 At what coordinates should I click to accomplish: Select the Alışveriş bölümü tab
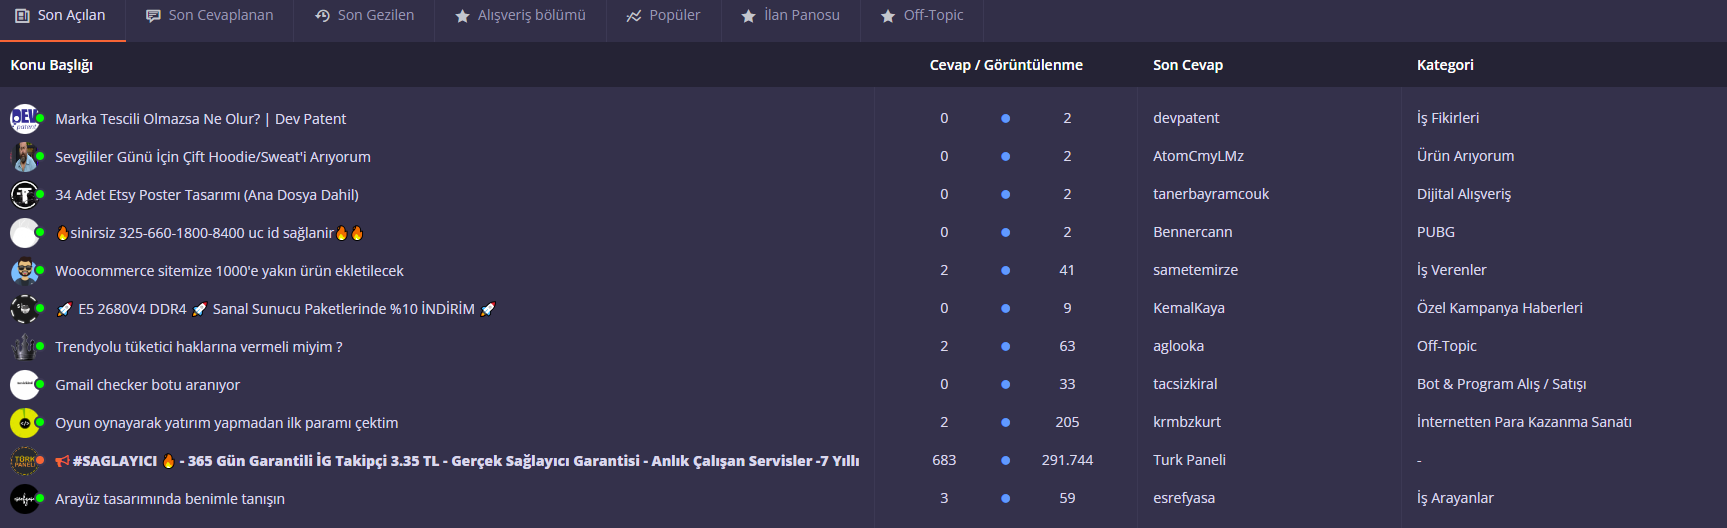pyautogui.click(x=520, y=16)
